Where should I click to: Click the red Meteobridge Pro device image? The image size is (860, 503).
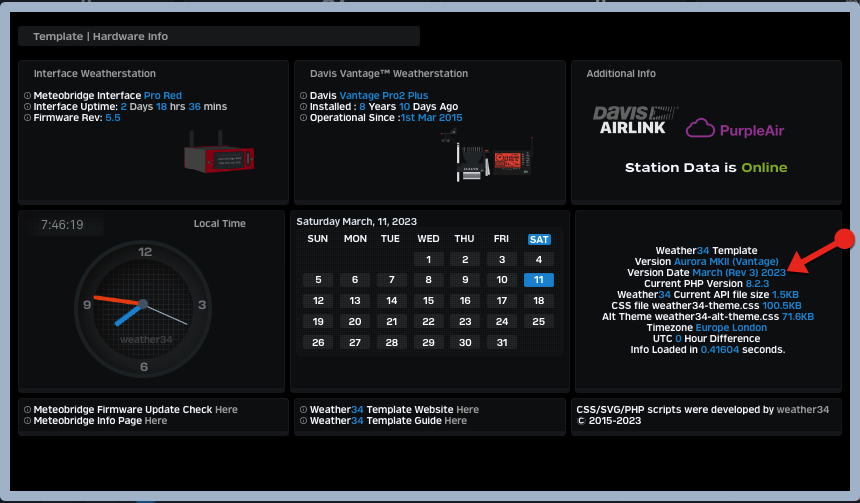click(219, 152)
